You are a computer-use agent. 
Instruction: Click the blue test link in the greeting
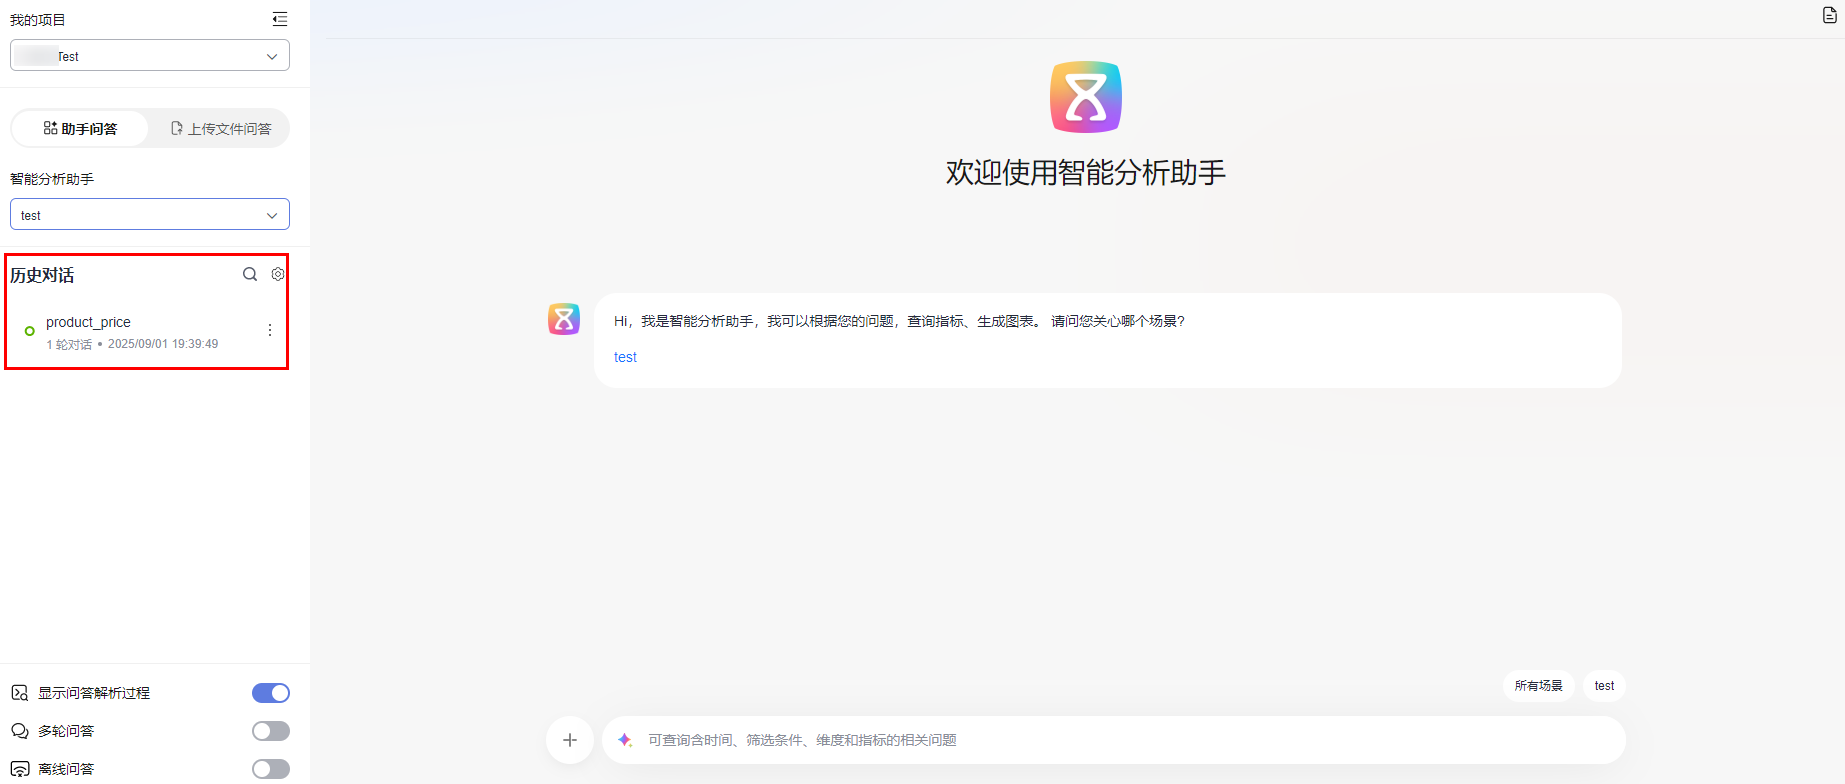pos(625,357)
